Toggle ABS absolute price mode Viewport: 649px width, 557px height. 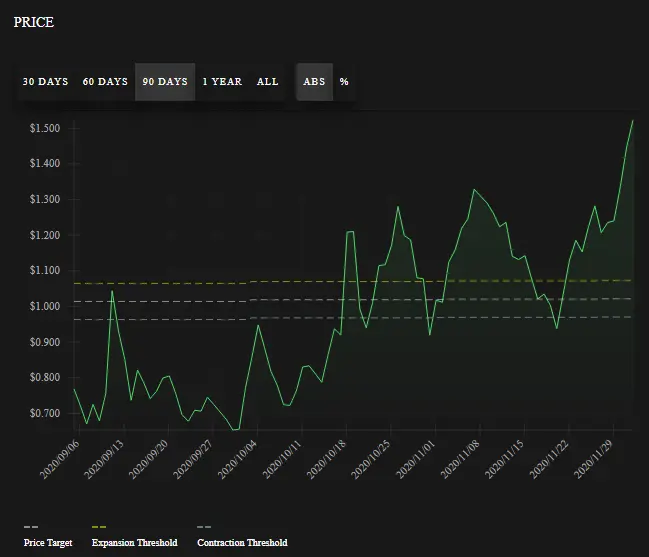[x=314, y=82]
